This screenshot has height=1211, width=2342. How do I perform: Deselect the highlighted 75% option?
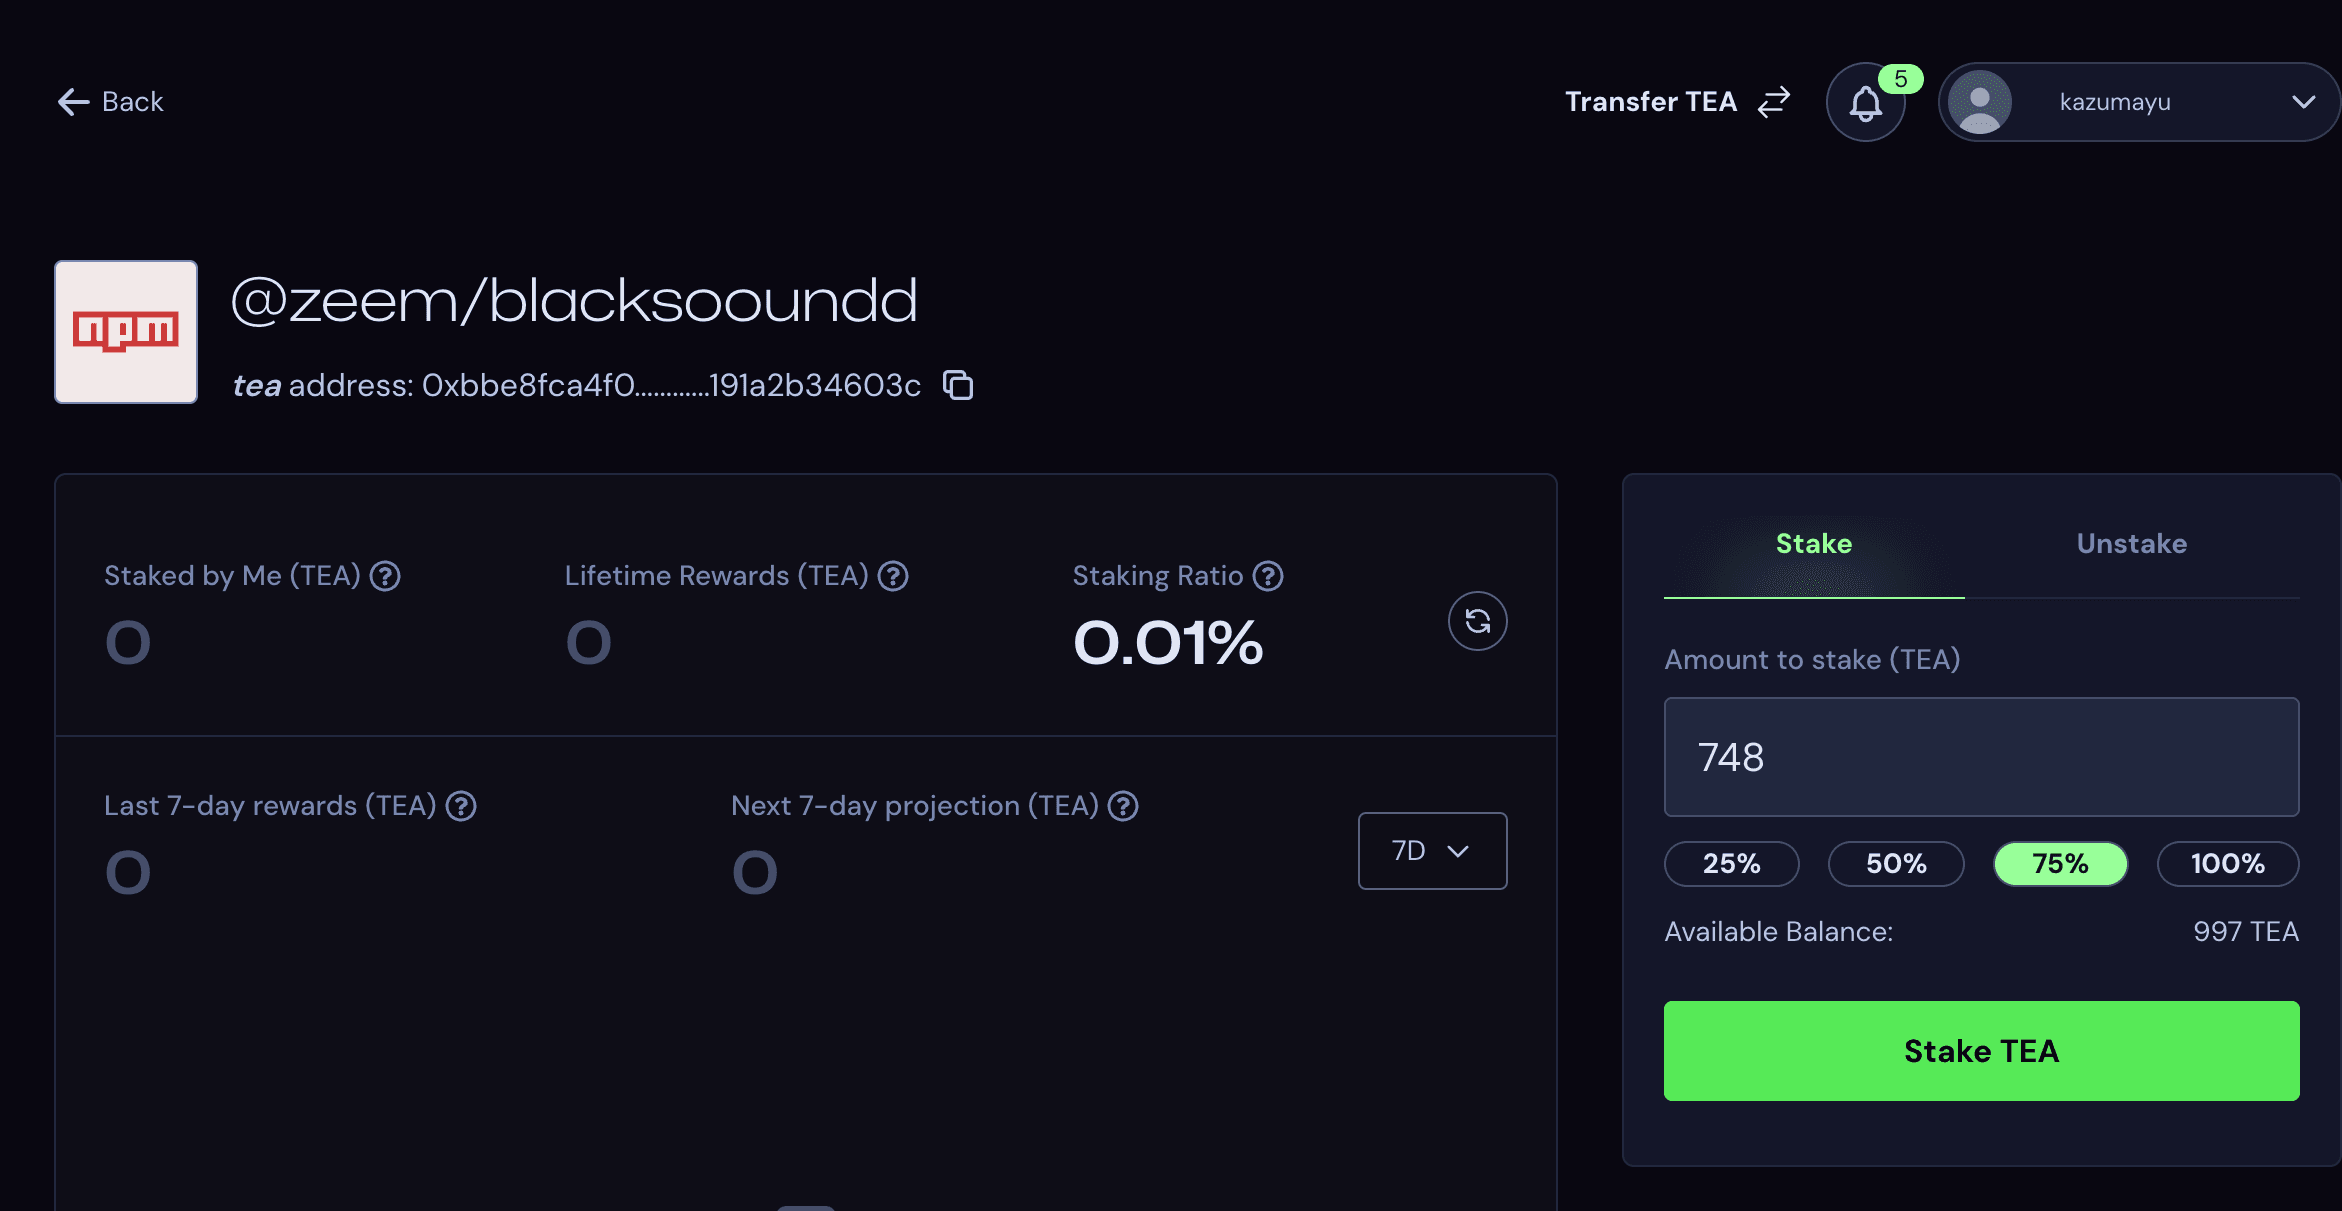[x=2060, y=864]
